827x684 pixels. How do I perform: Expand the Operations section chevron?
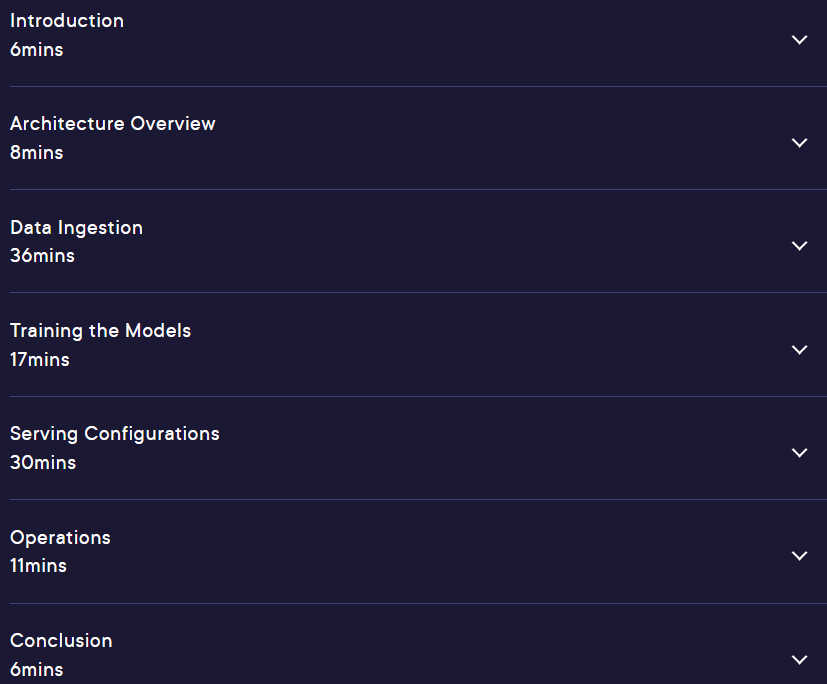click(800, 555)
